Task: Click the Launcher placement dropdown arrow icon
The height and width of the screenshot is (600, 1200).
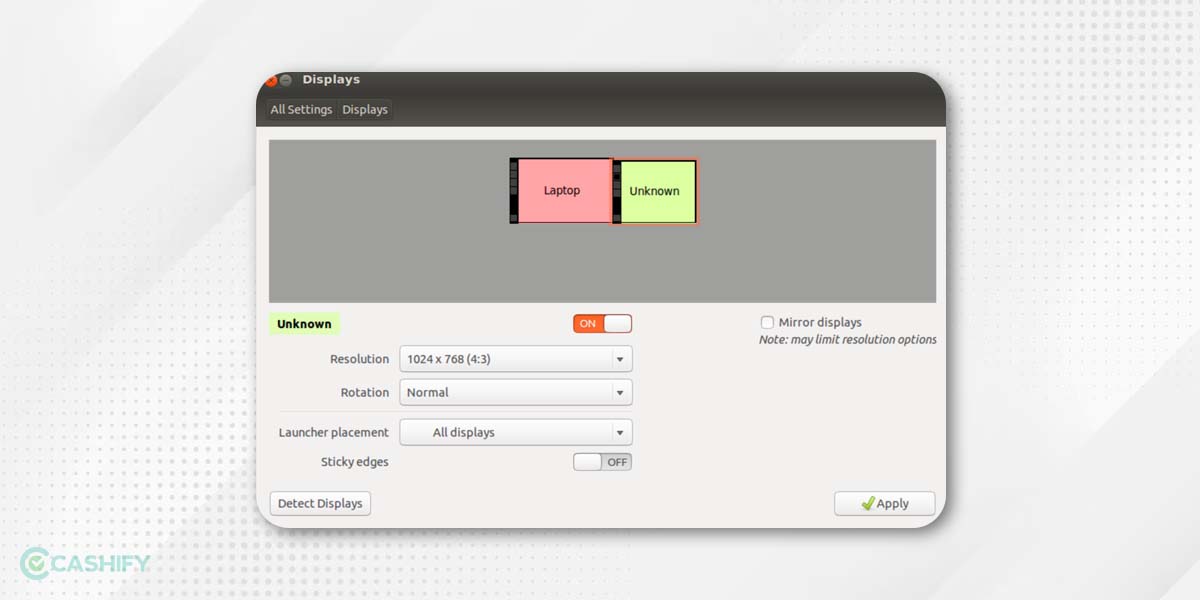Action: (622, 432)
